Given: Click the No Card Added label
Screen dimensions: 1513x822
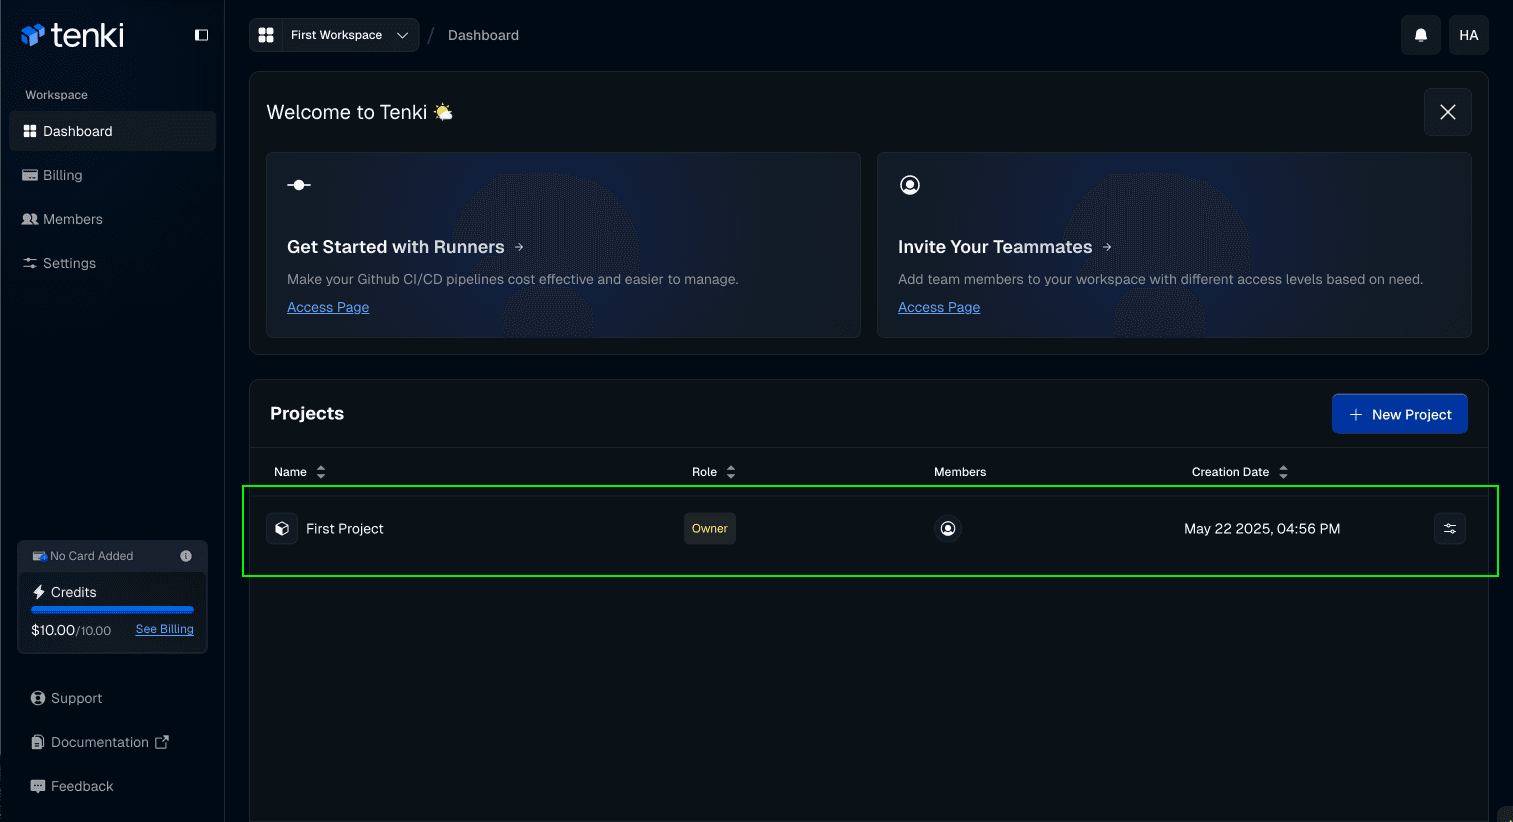Looking at the screenshot, I should 91,556.
